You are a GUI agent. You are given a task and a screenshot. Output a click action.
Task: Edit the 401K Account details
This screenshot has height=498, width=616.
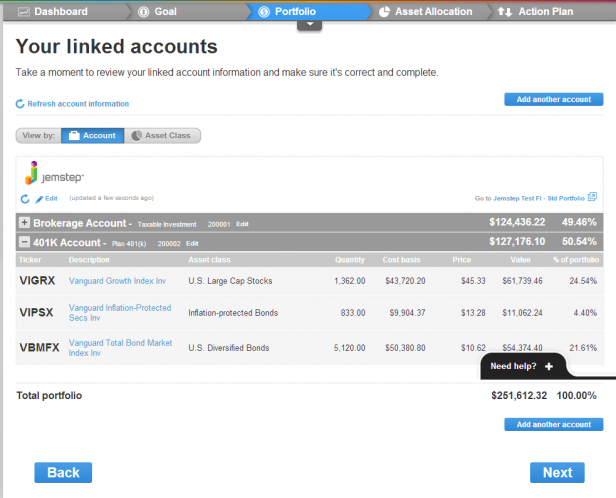click(192, 243)
